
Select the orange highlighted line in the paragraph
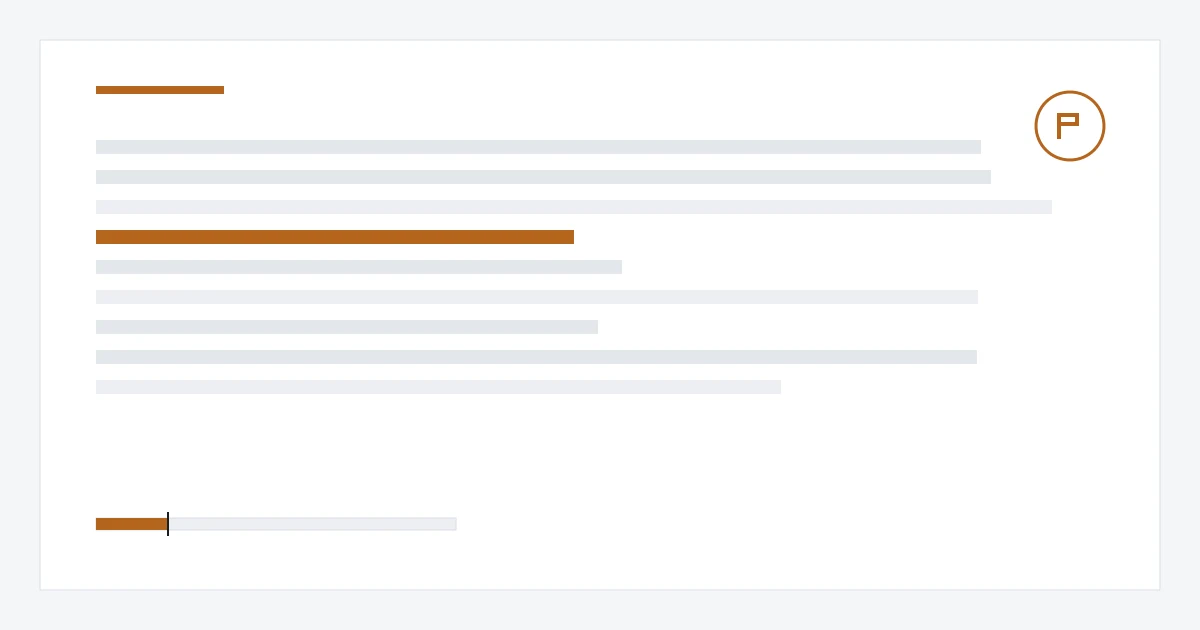click(x=335, y=237)
